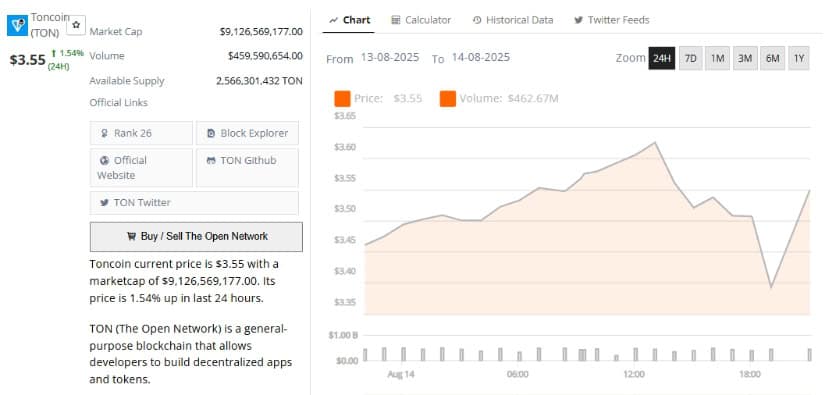
Task: Click the Market Cap value $9,126,569,177.00
Action: 261,32
